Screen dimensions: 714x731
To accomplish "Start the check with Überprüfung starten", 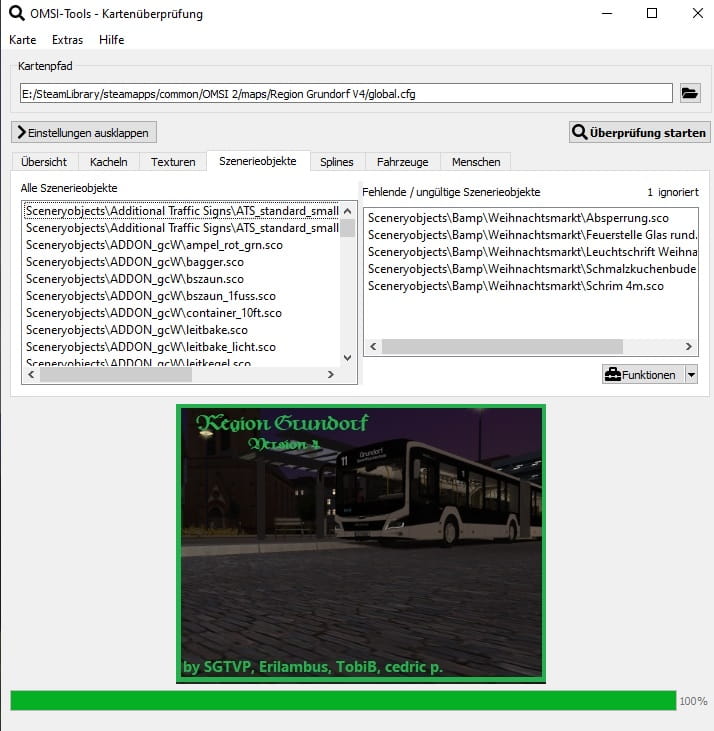I will click(x=638, y=132).
